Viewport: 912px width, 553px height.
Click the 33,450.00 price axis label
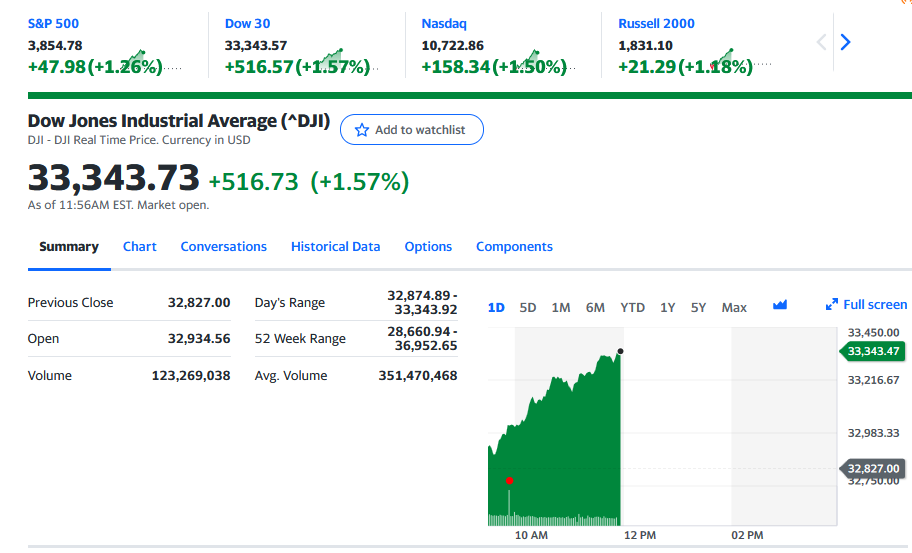[x=873, y=333]
